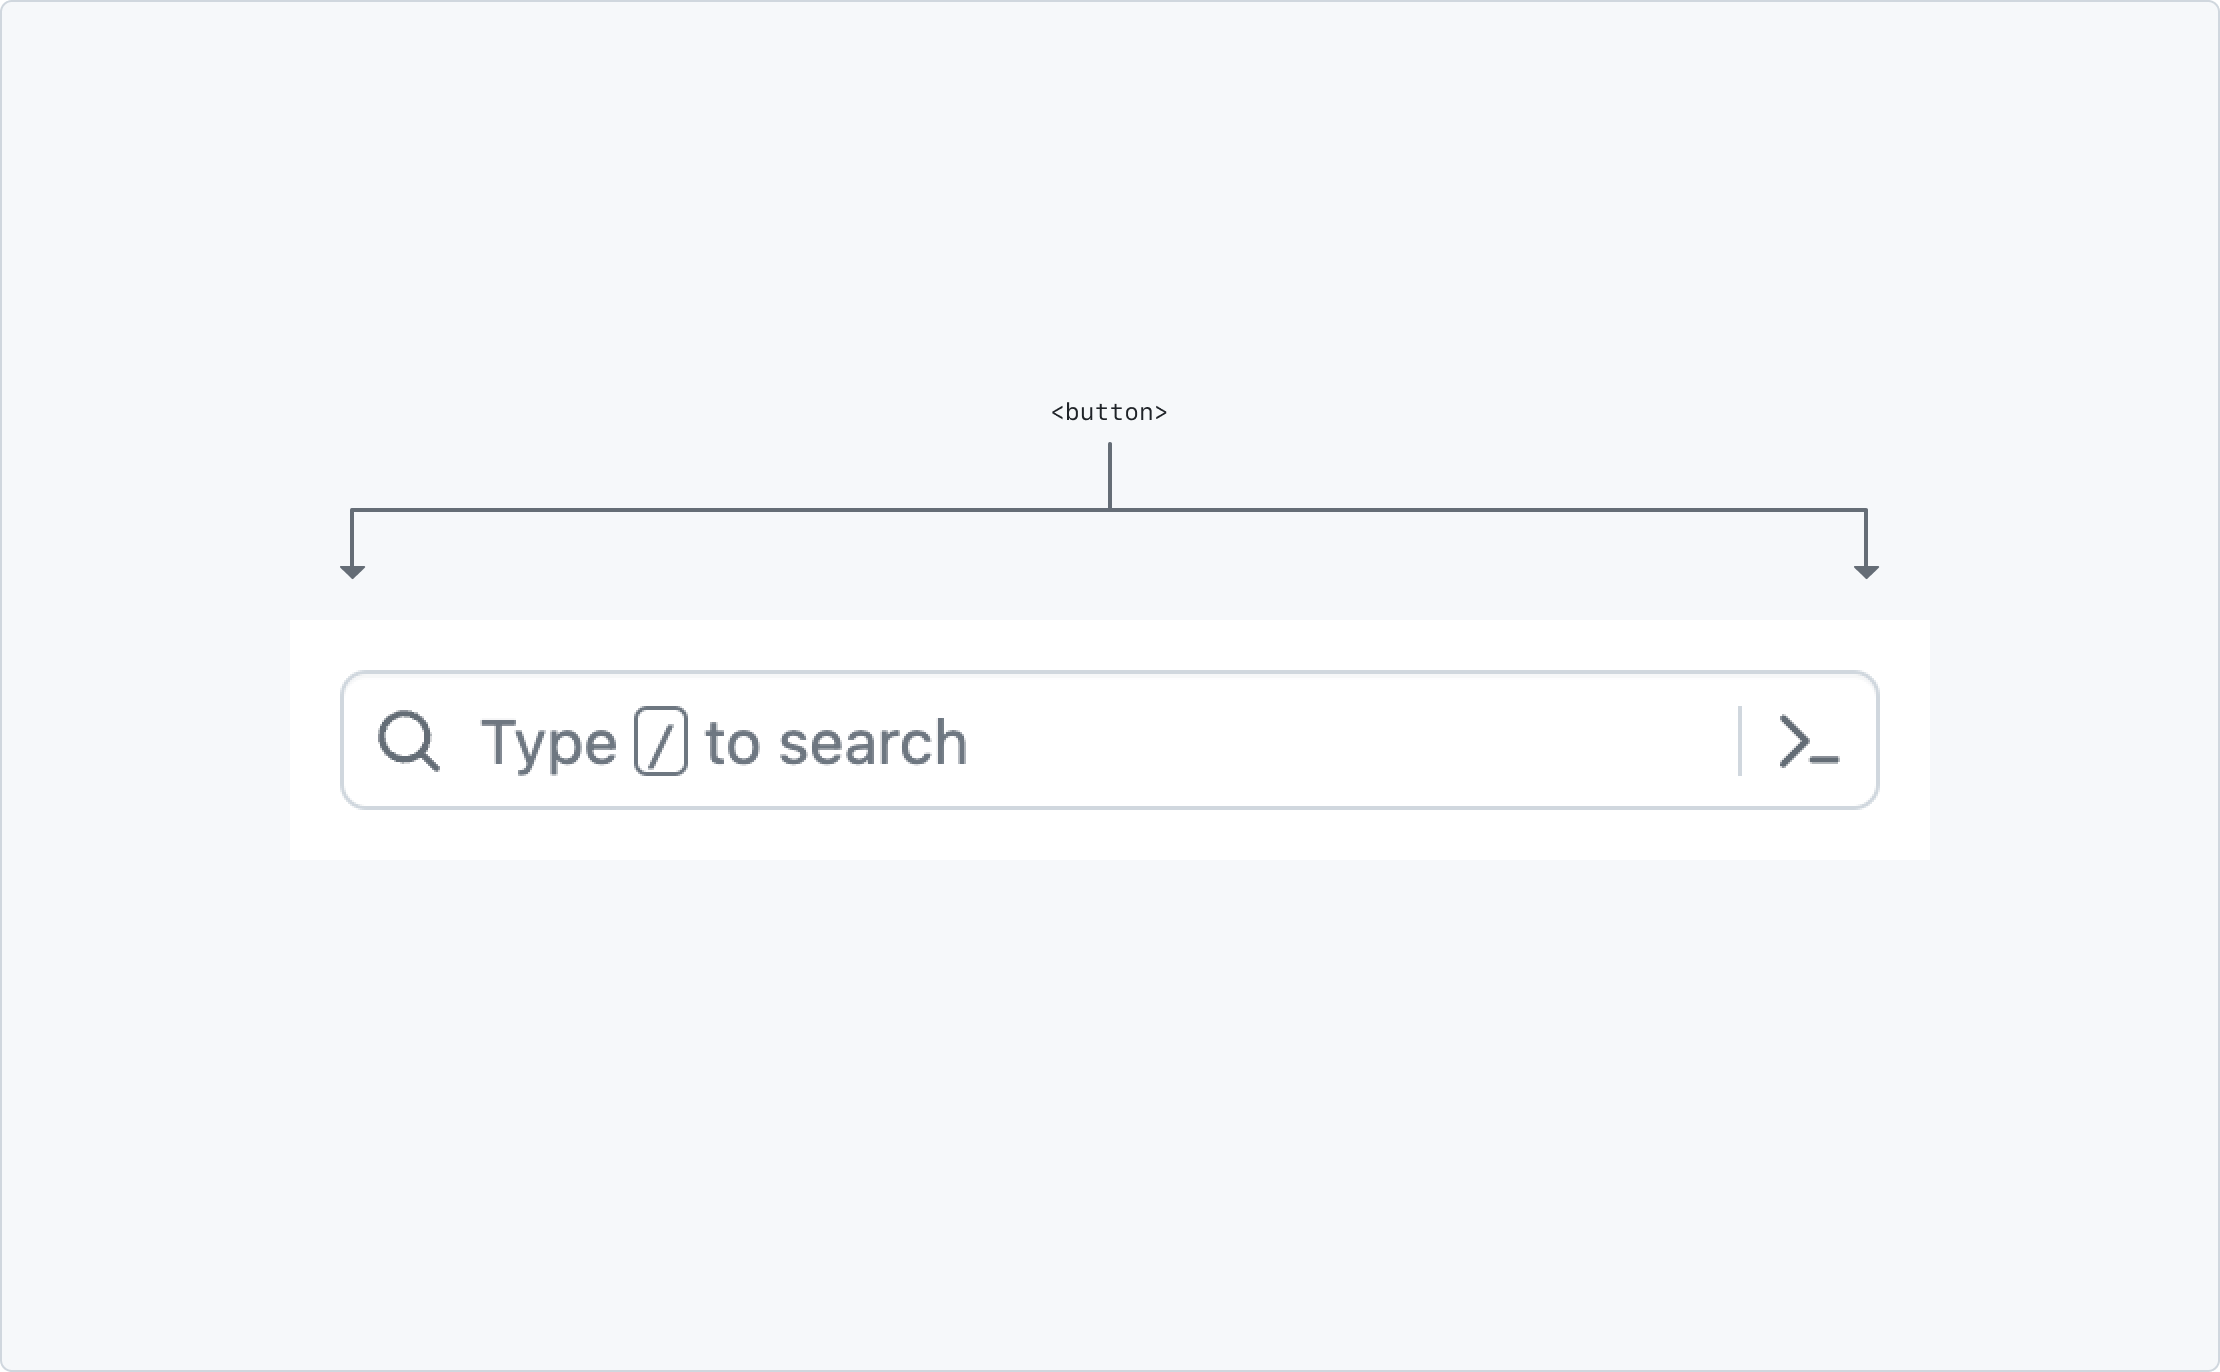Open the command palette terminal icon
The image size is (2220, 1372).
click(x=1808, y=742)
